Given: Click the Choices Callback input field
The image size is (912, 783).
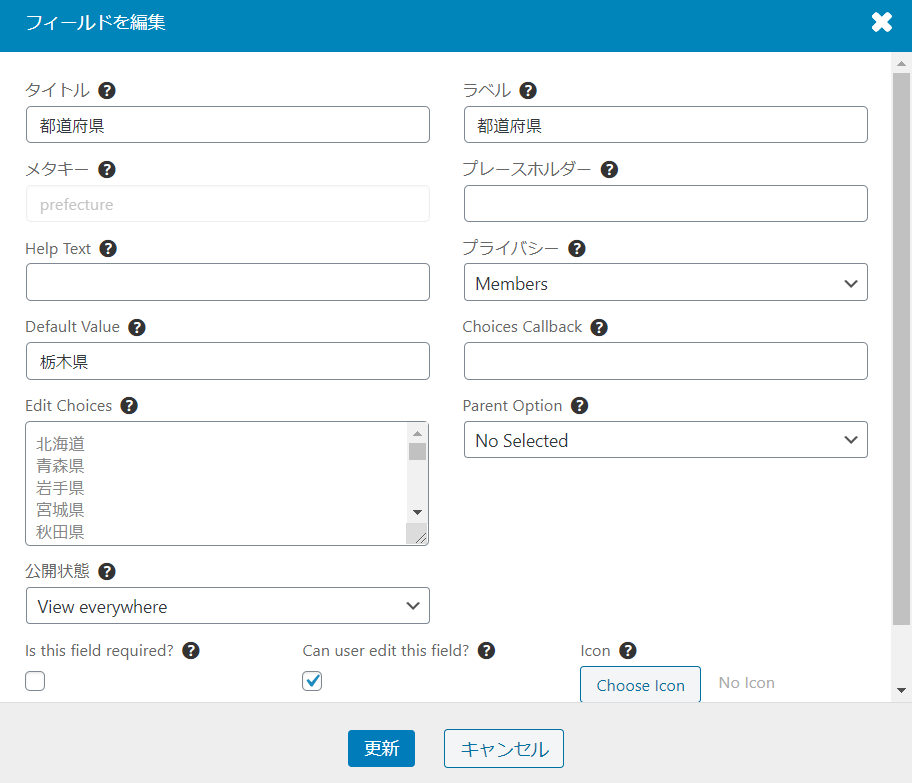Looking at the screenshot, I should pyautogui.click(x=665, y=361).
